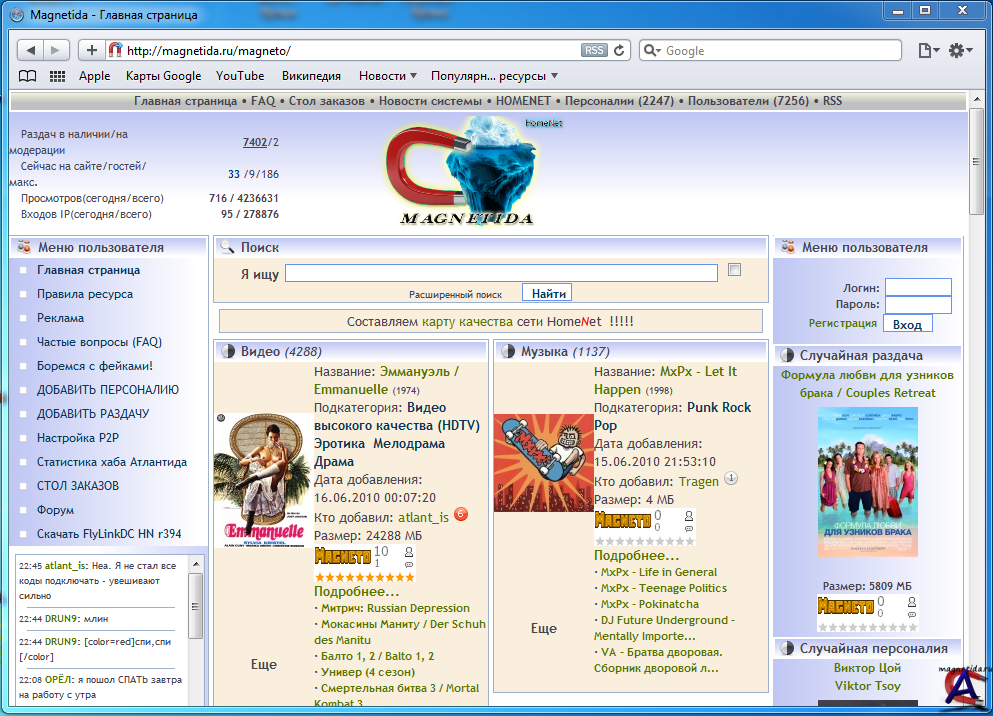Screen dimensions: 993x716
Task: Tick the checkbox beside the search field
Action: (735, 270)
